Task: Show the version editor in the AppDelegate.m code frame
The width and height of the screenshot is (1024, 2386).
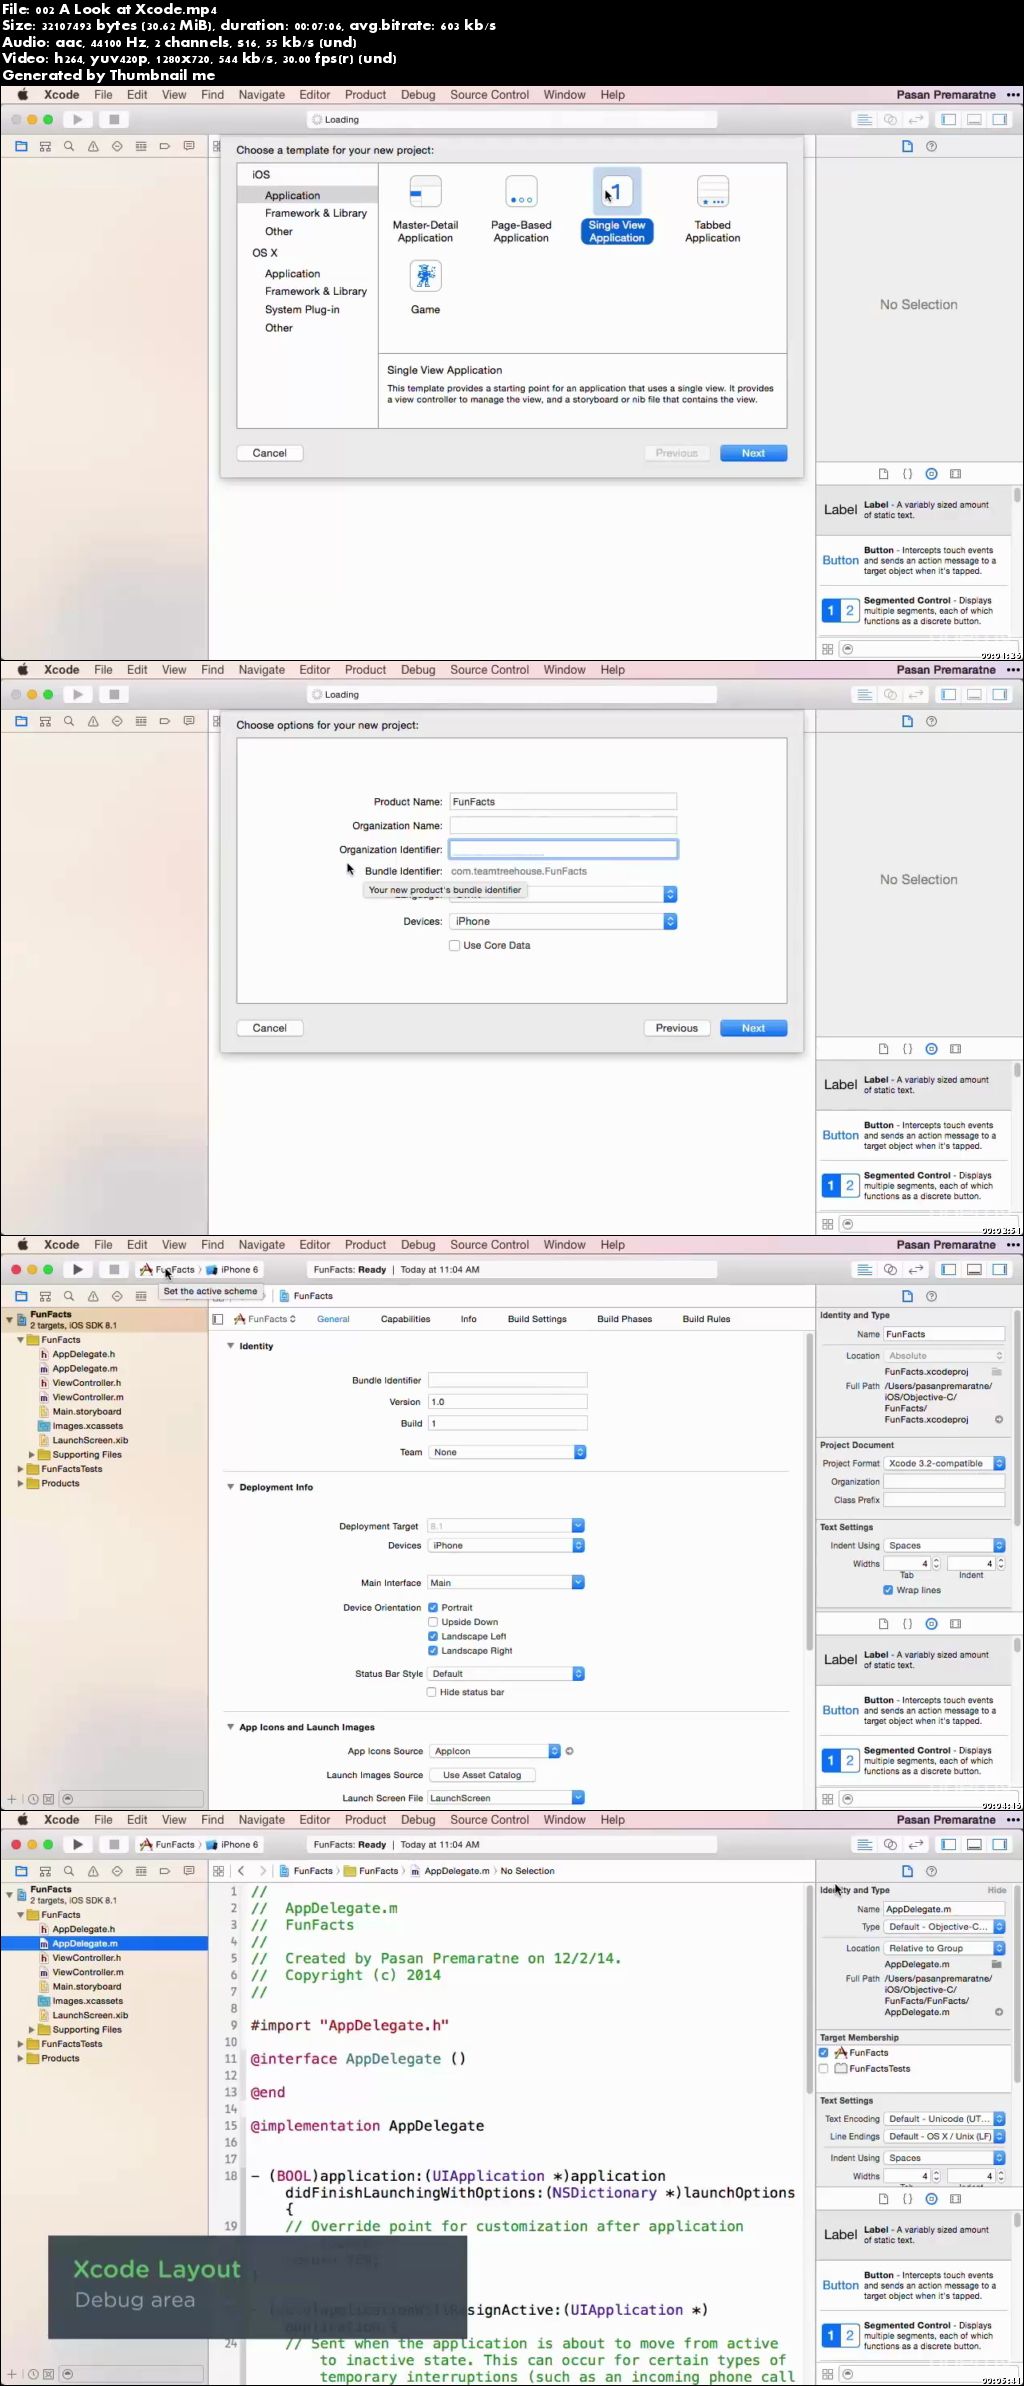Action: click(x=916, y=1844)
